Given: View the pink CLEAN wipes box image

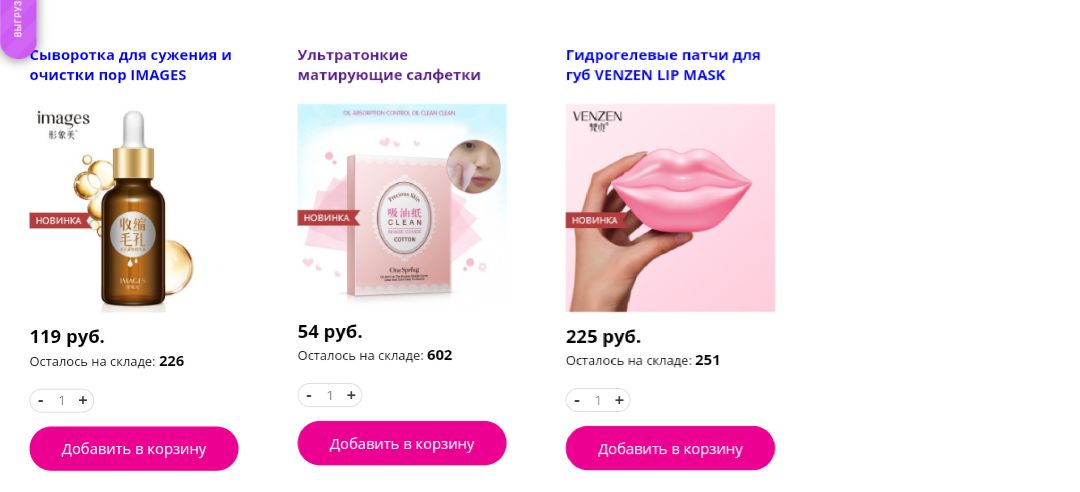Looking at the screenshot, I should pos(402,205).
